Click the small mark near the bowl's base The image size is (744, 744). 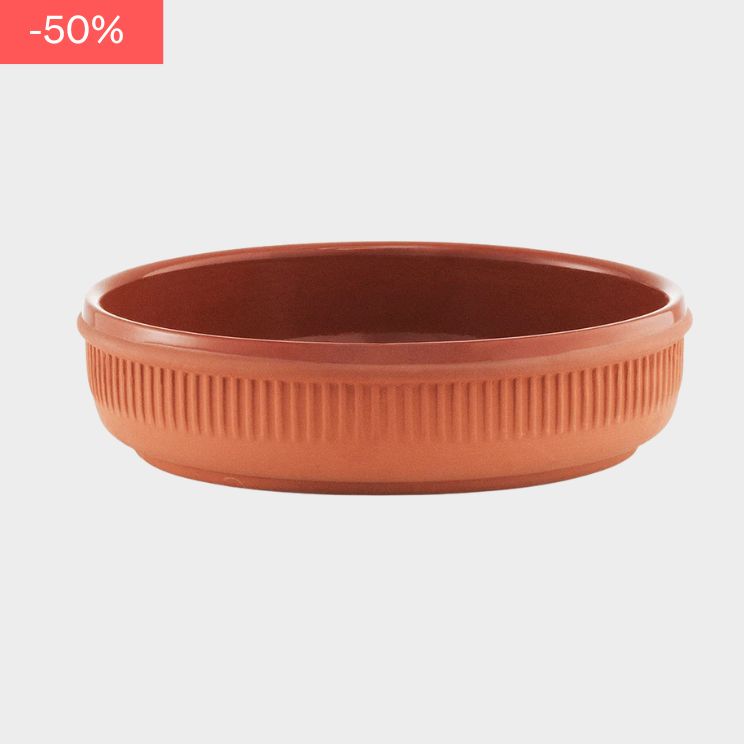tap(232, 480)
